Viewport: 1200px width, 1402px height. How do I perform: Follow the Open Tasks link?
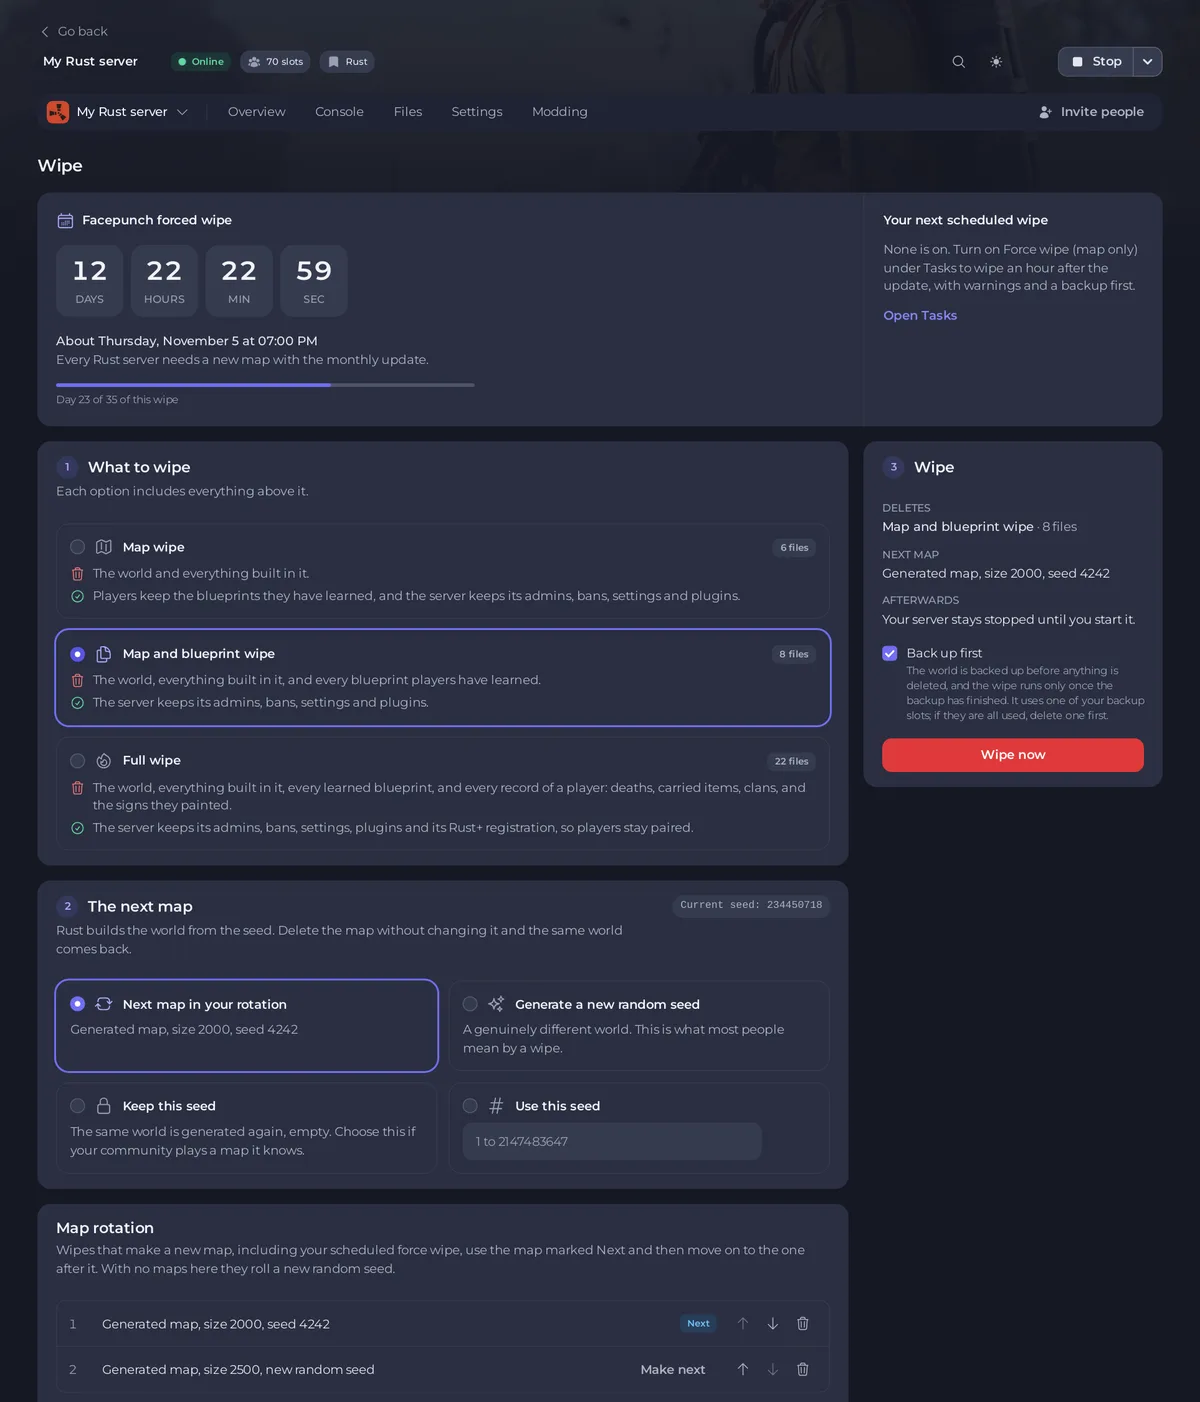point(920,315)
